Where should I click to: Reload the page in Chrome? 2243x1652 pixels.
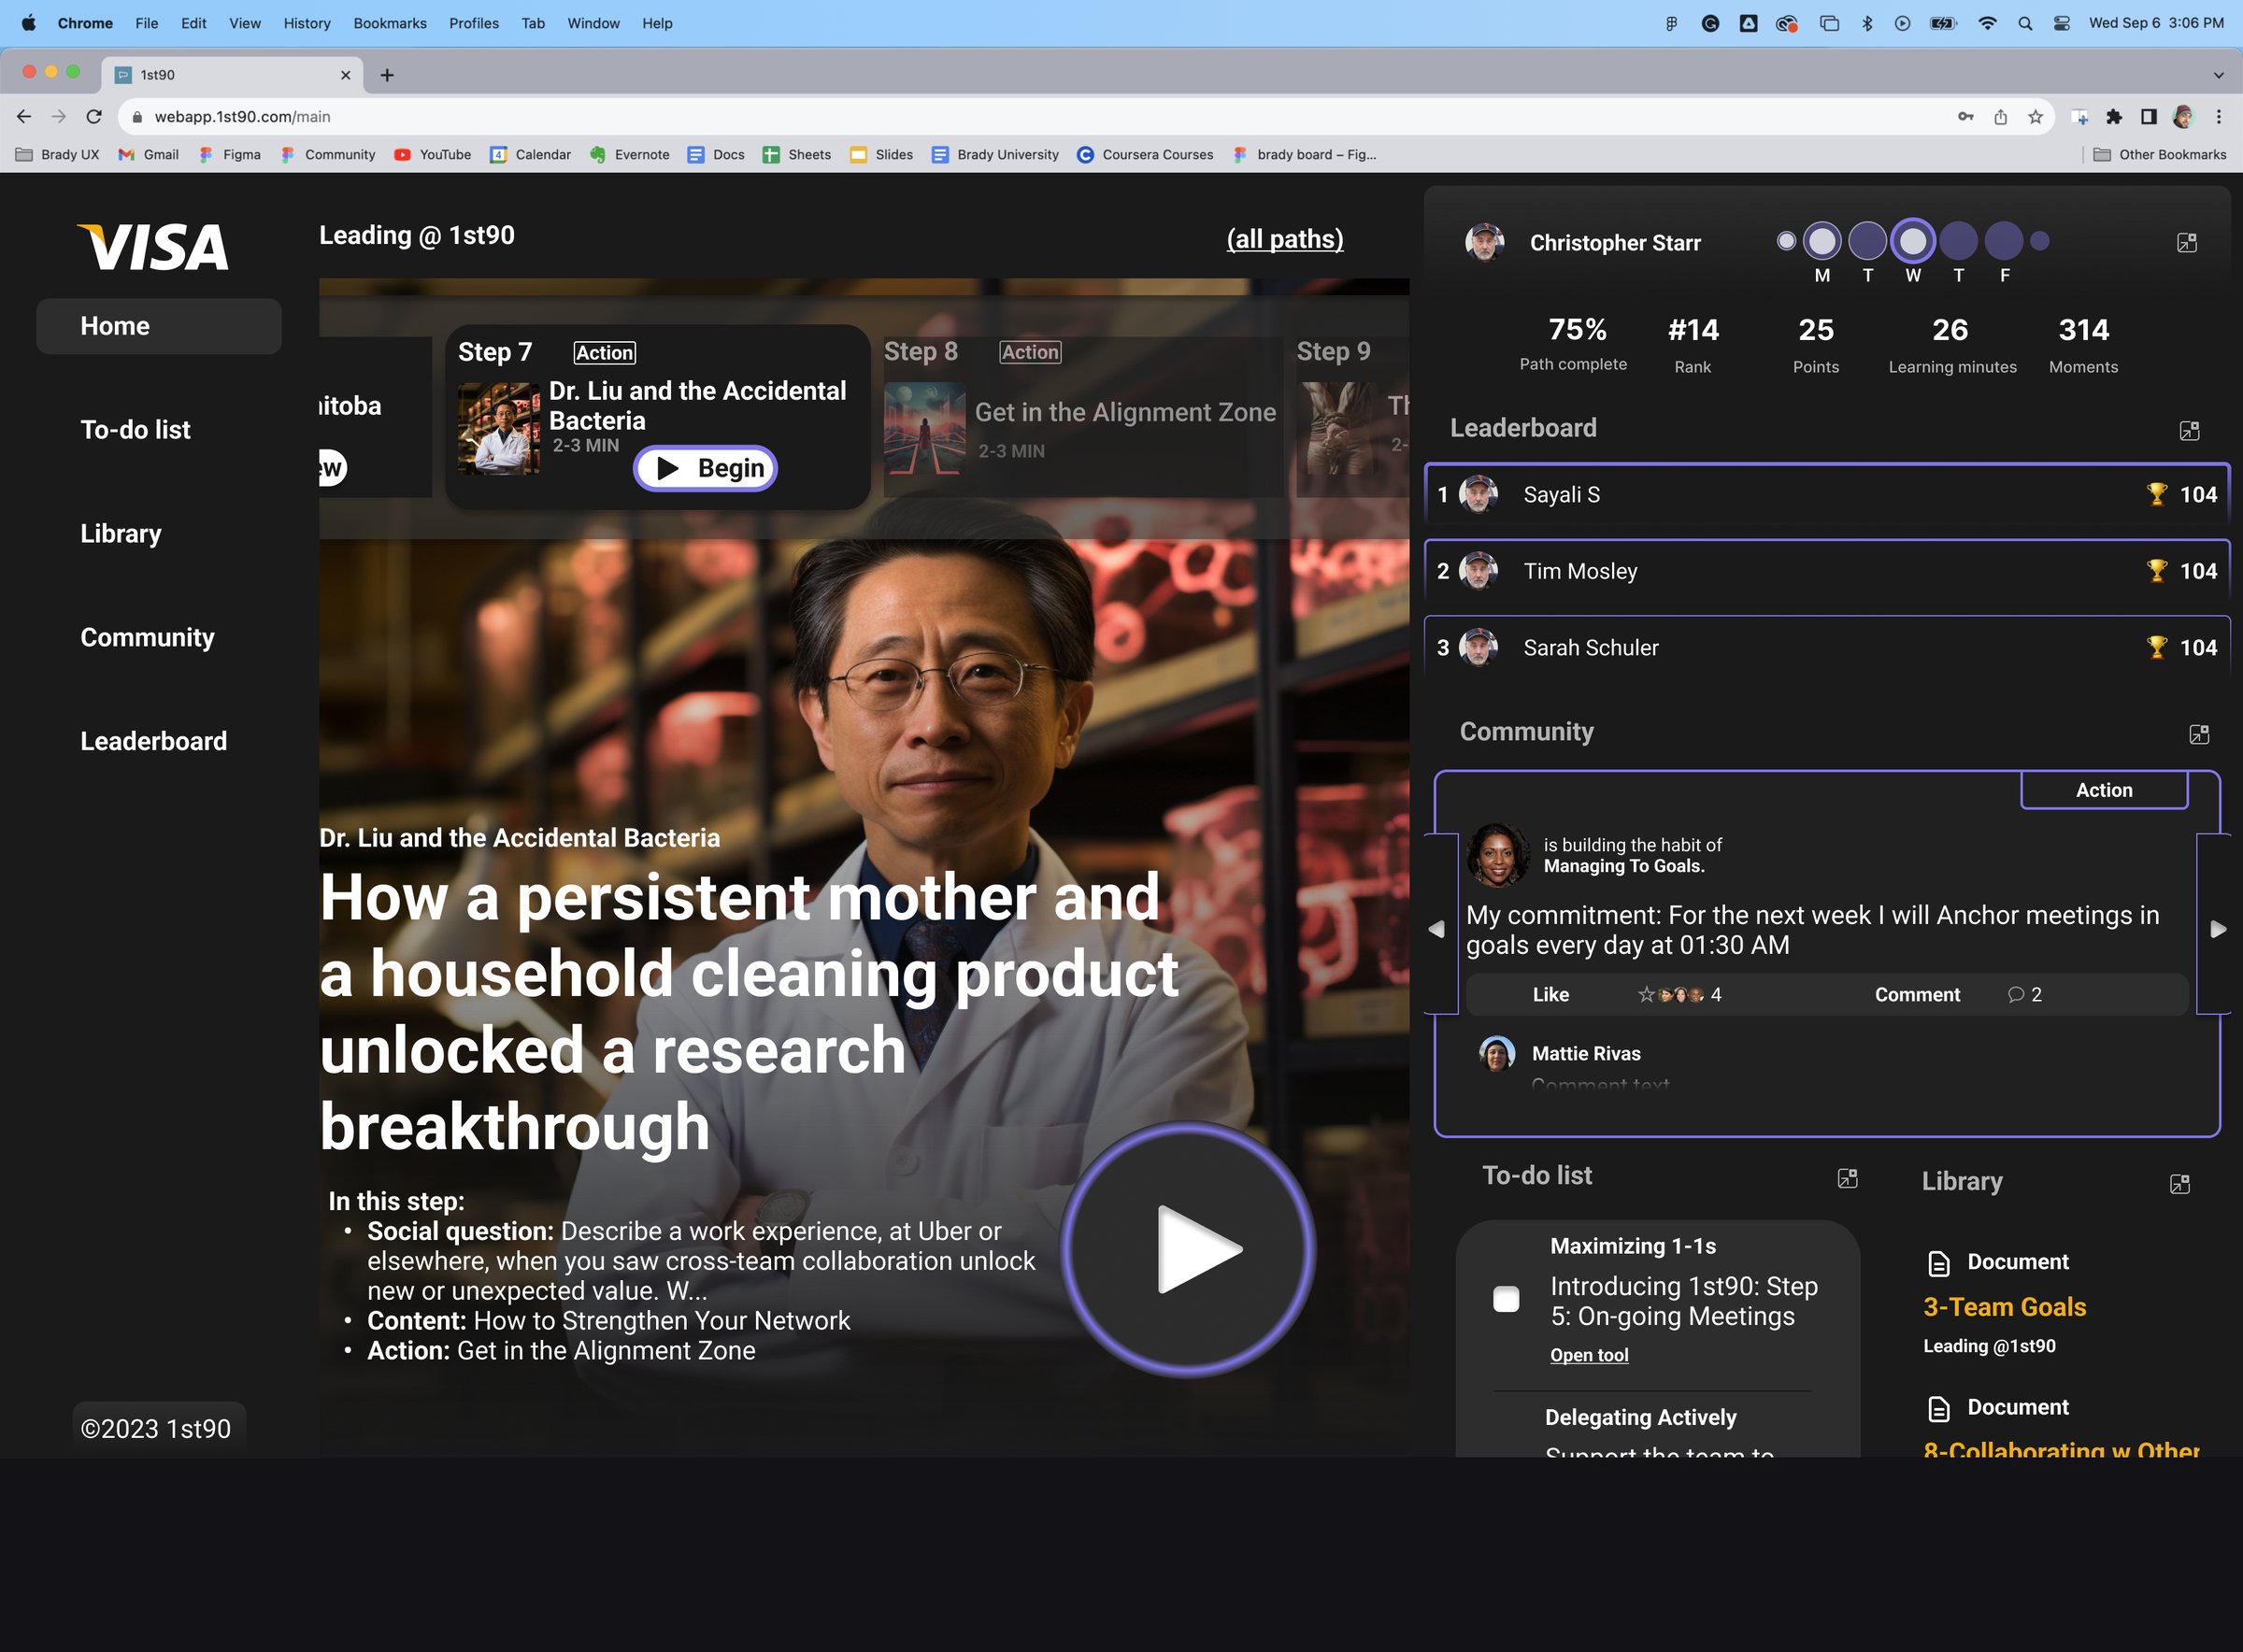pos(94,117)
